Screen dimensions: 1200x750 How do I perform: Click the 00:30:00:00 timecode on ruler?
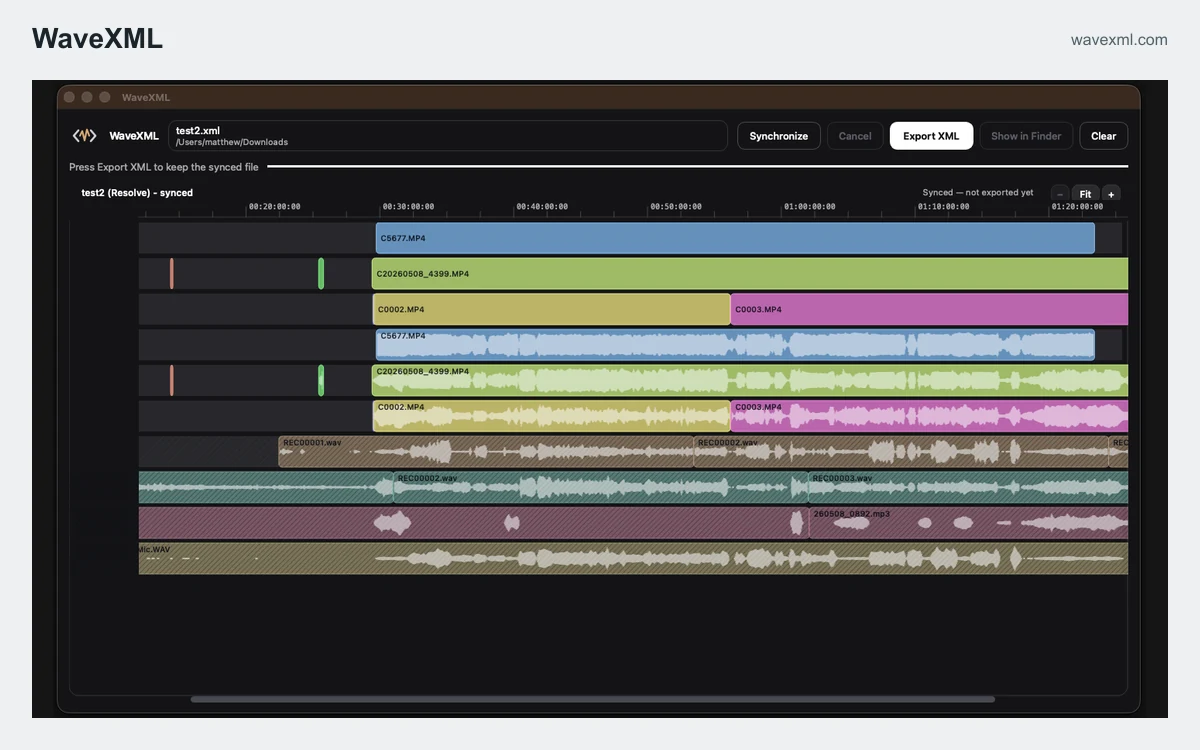click(409, 207)
